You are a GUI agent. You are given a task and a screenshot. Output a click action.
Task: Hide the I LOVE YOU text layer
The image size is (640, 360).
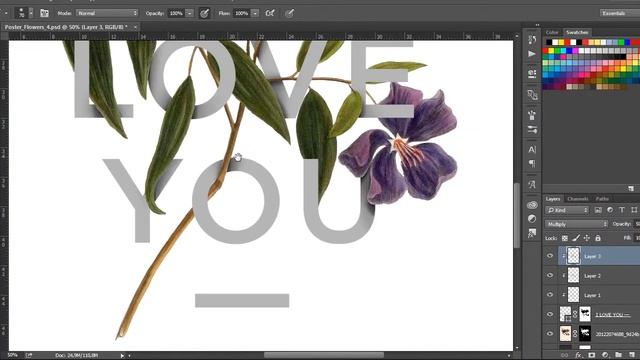(x=550, y=314)
